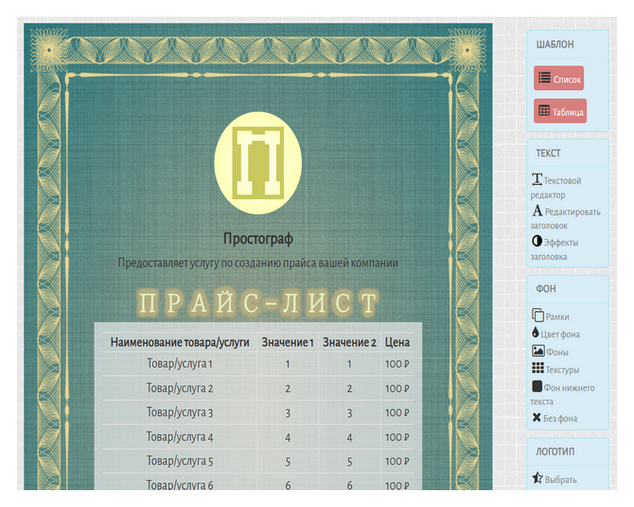The height and width of the screenshot is (507, 634).
Task: Click Значение 2 cell in Товар/услуга 4 row
Action: (x=349, y=438)
